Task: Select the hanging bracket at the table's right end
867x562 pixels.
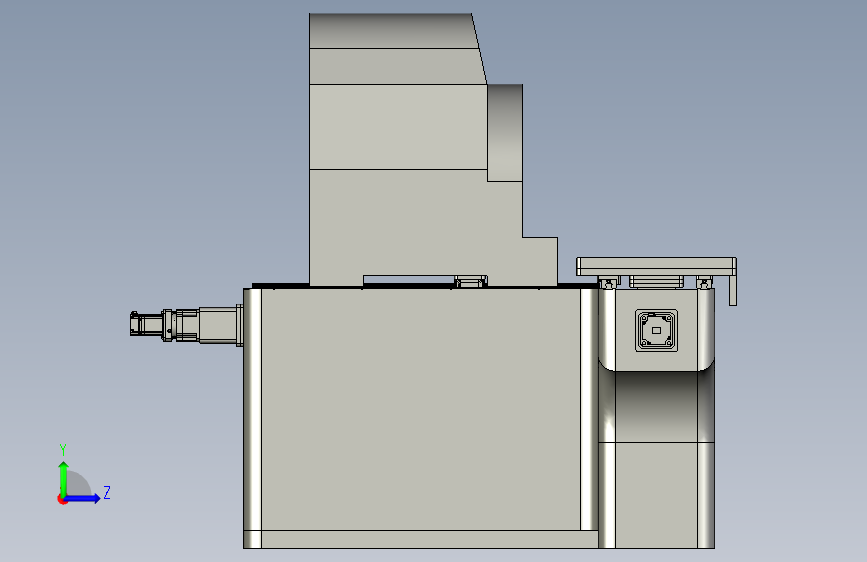Action: 733,290
